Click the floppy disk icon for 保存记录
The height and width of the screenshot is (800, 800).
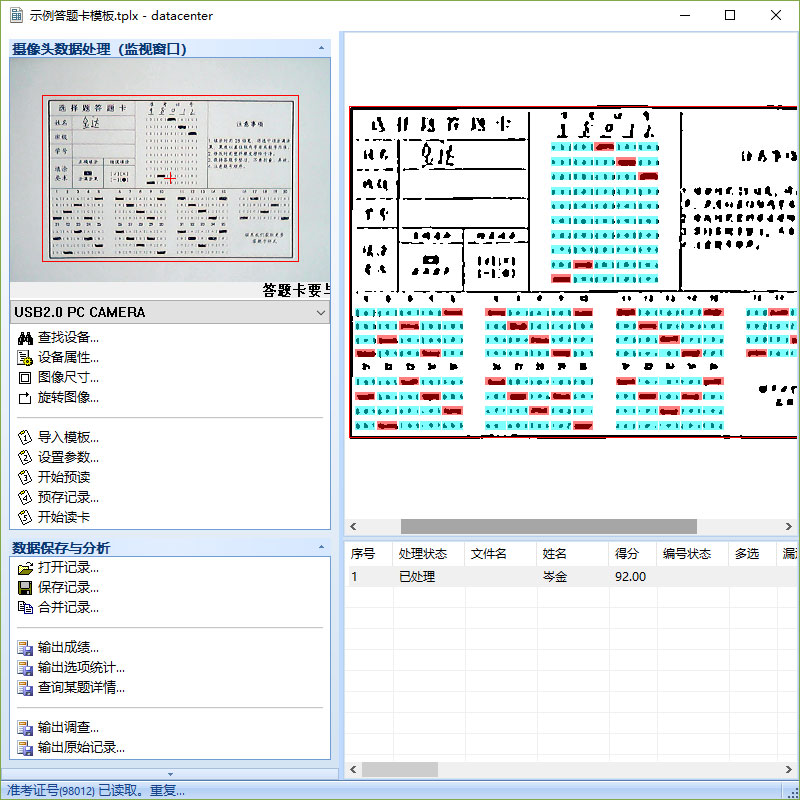point(25,588)
